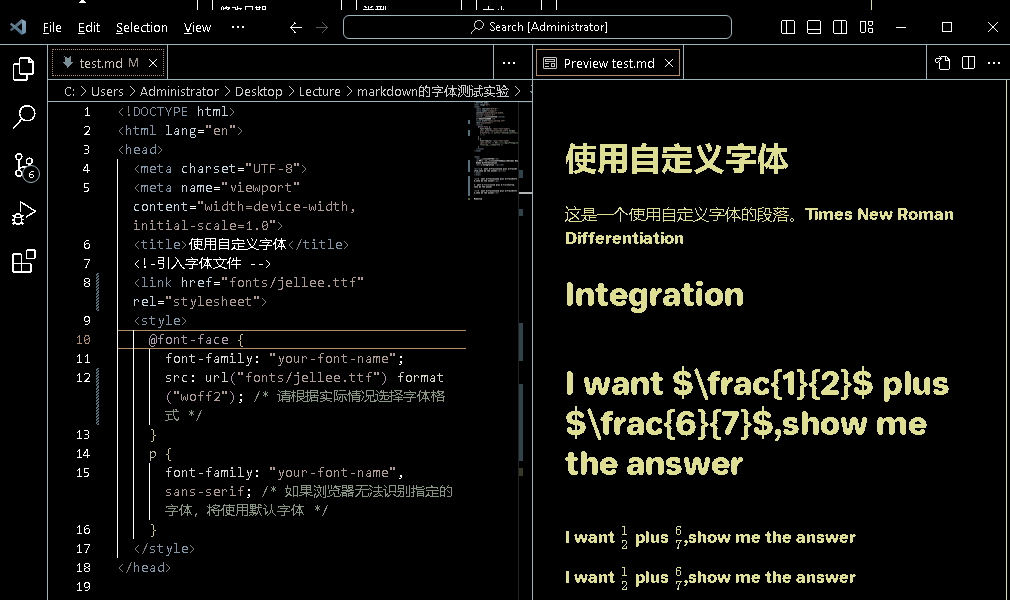Open more actions for left editor group
The height and width of the screenshot is (600, 1010).
pos(509,63)
